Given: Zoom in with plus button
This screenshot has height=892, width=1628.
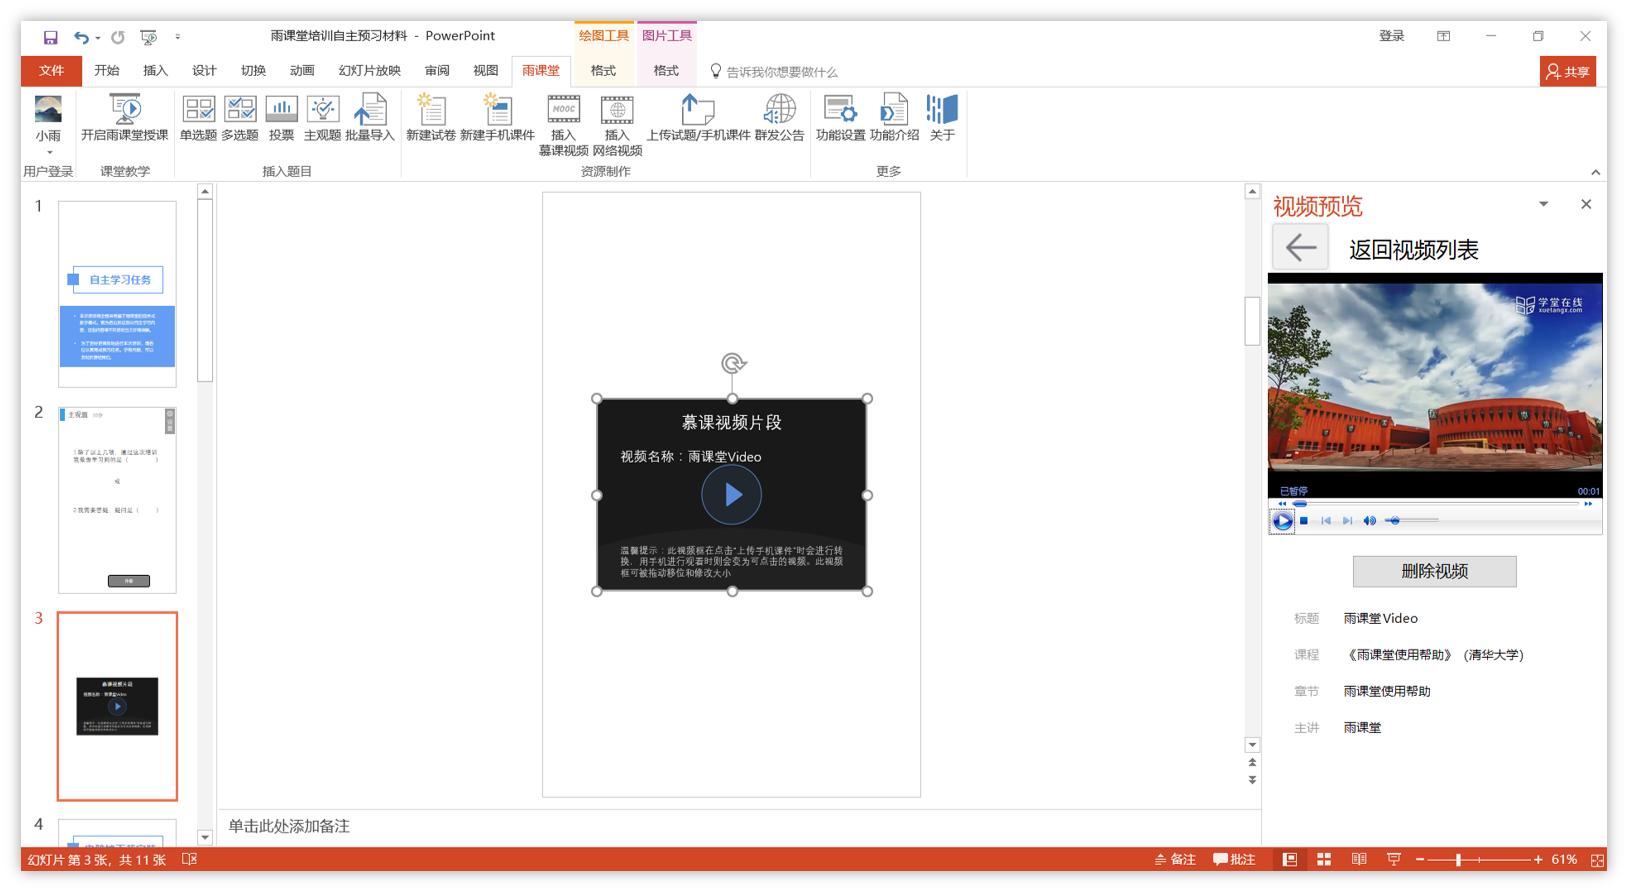Looking at the screenshot, I should 1538,859.
